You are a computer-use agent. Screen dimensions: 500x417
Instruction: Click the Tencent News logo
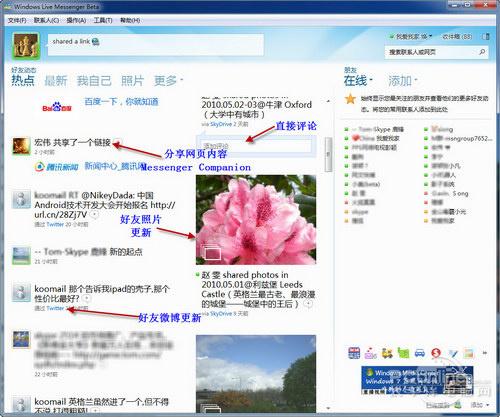point(57,166)
